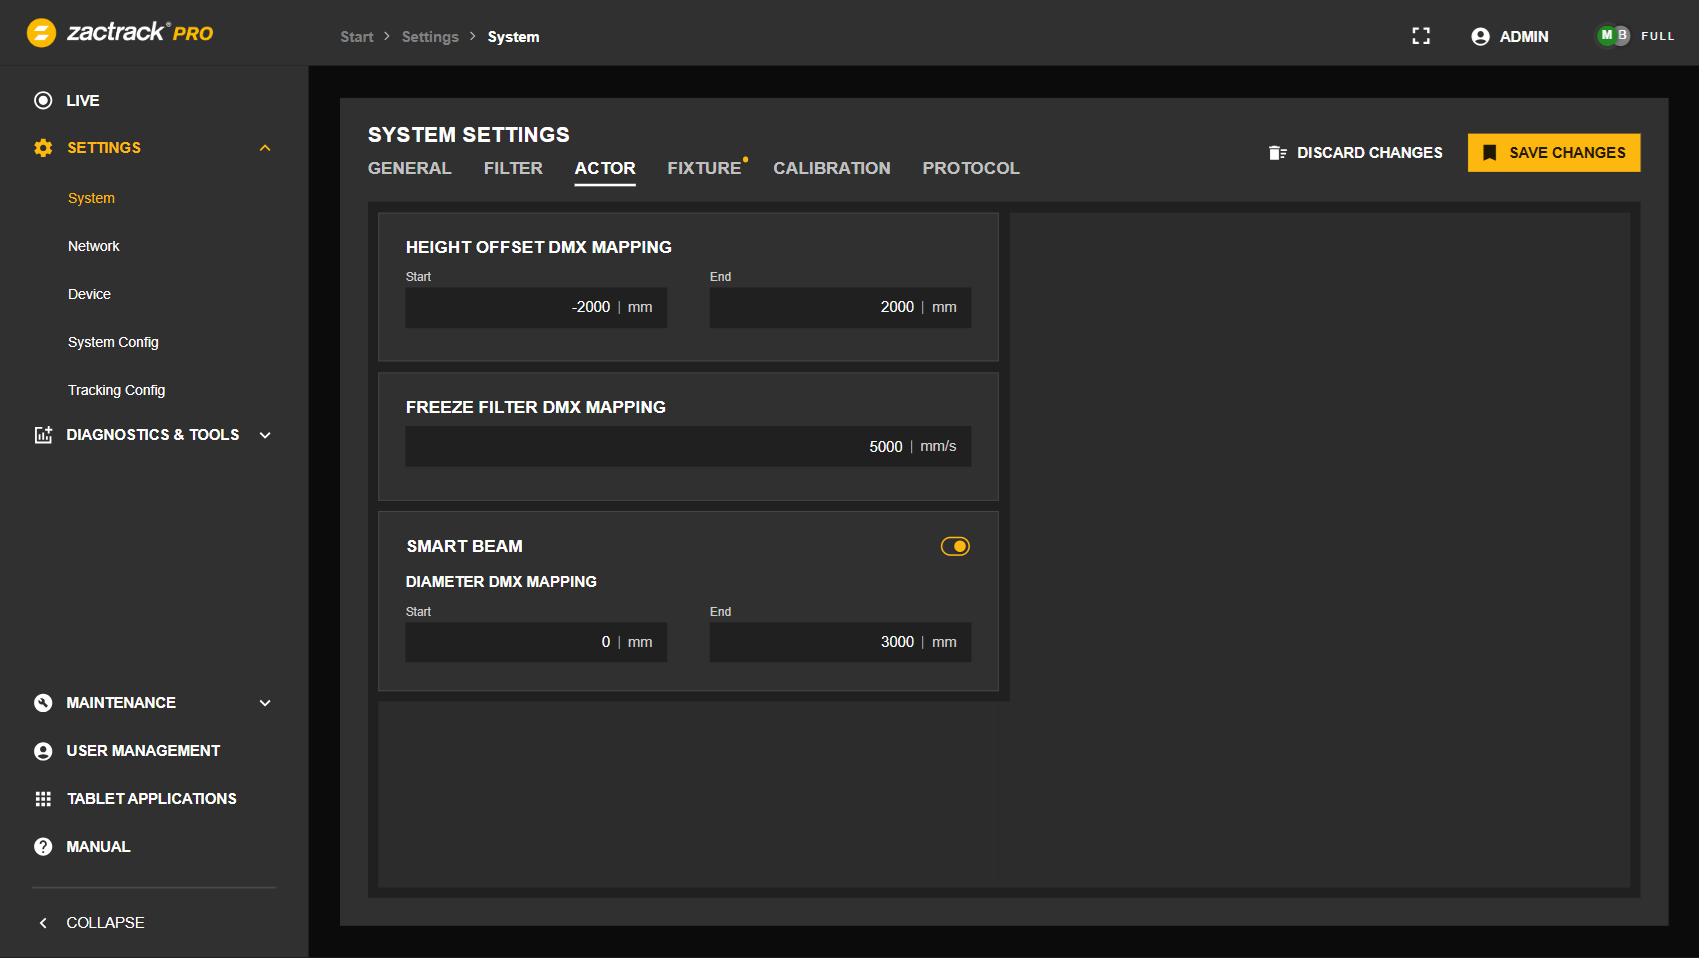
Task: Open the General tab
Action: (x=410, y=168)
